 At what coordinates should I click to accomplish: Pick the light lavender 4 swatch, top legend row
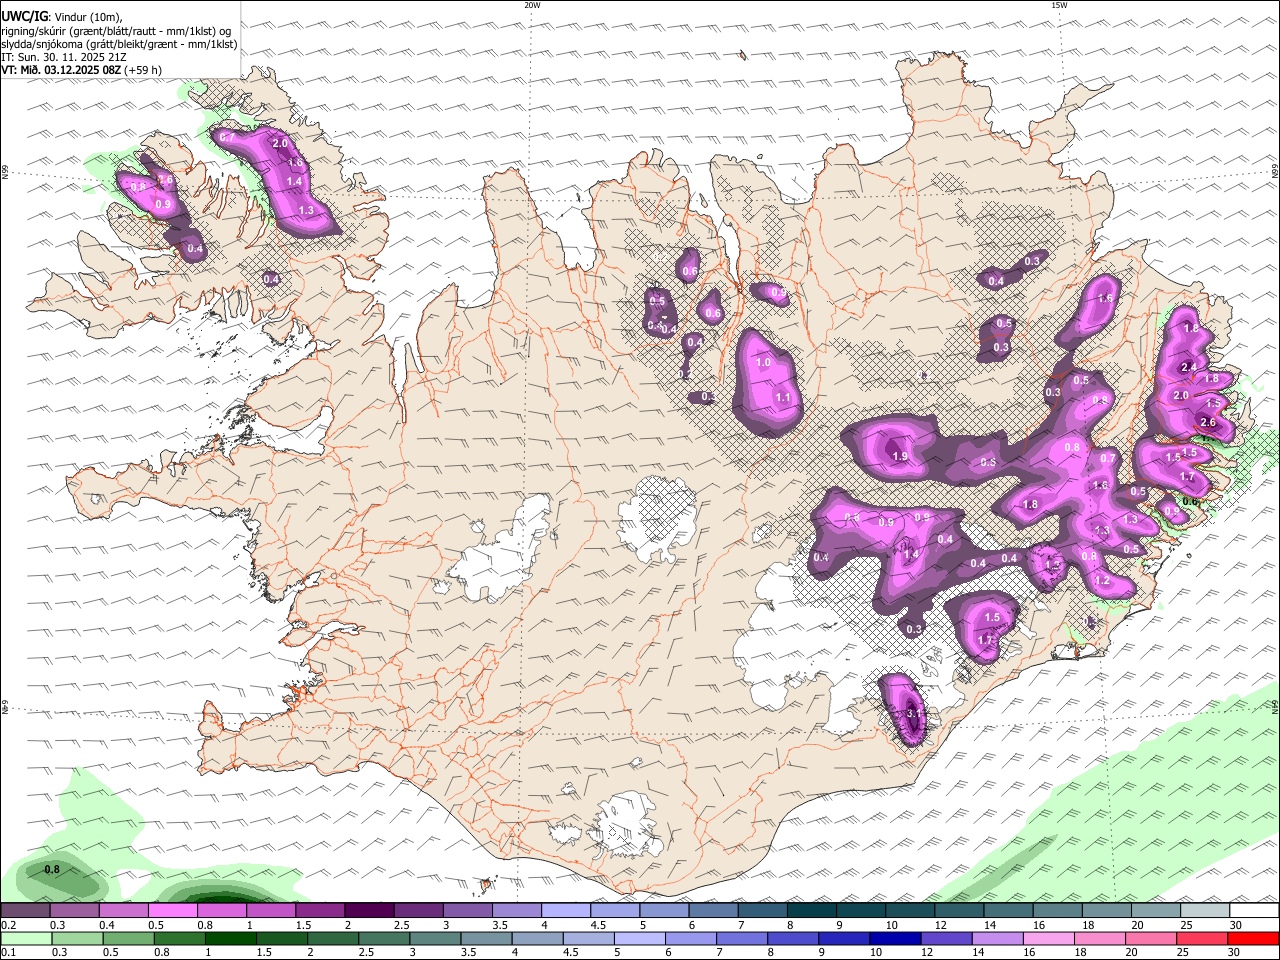click(565, 910)
